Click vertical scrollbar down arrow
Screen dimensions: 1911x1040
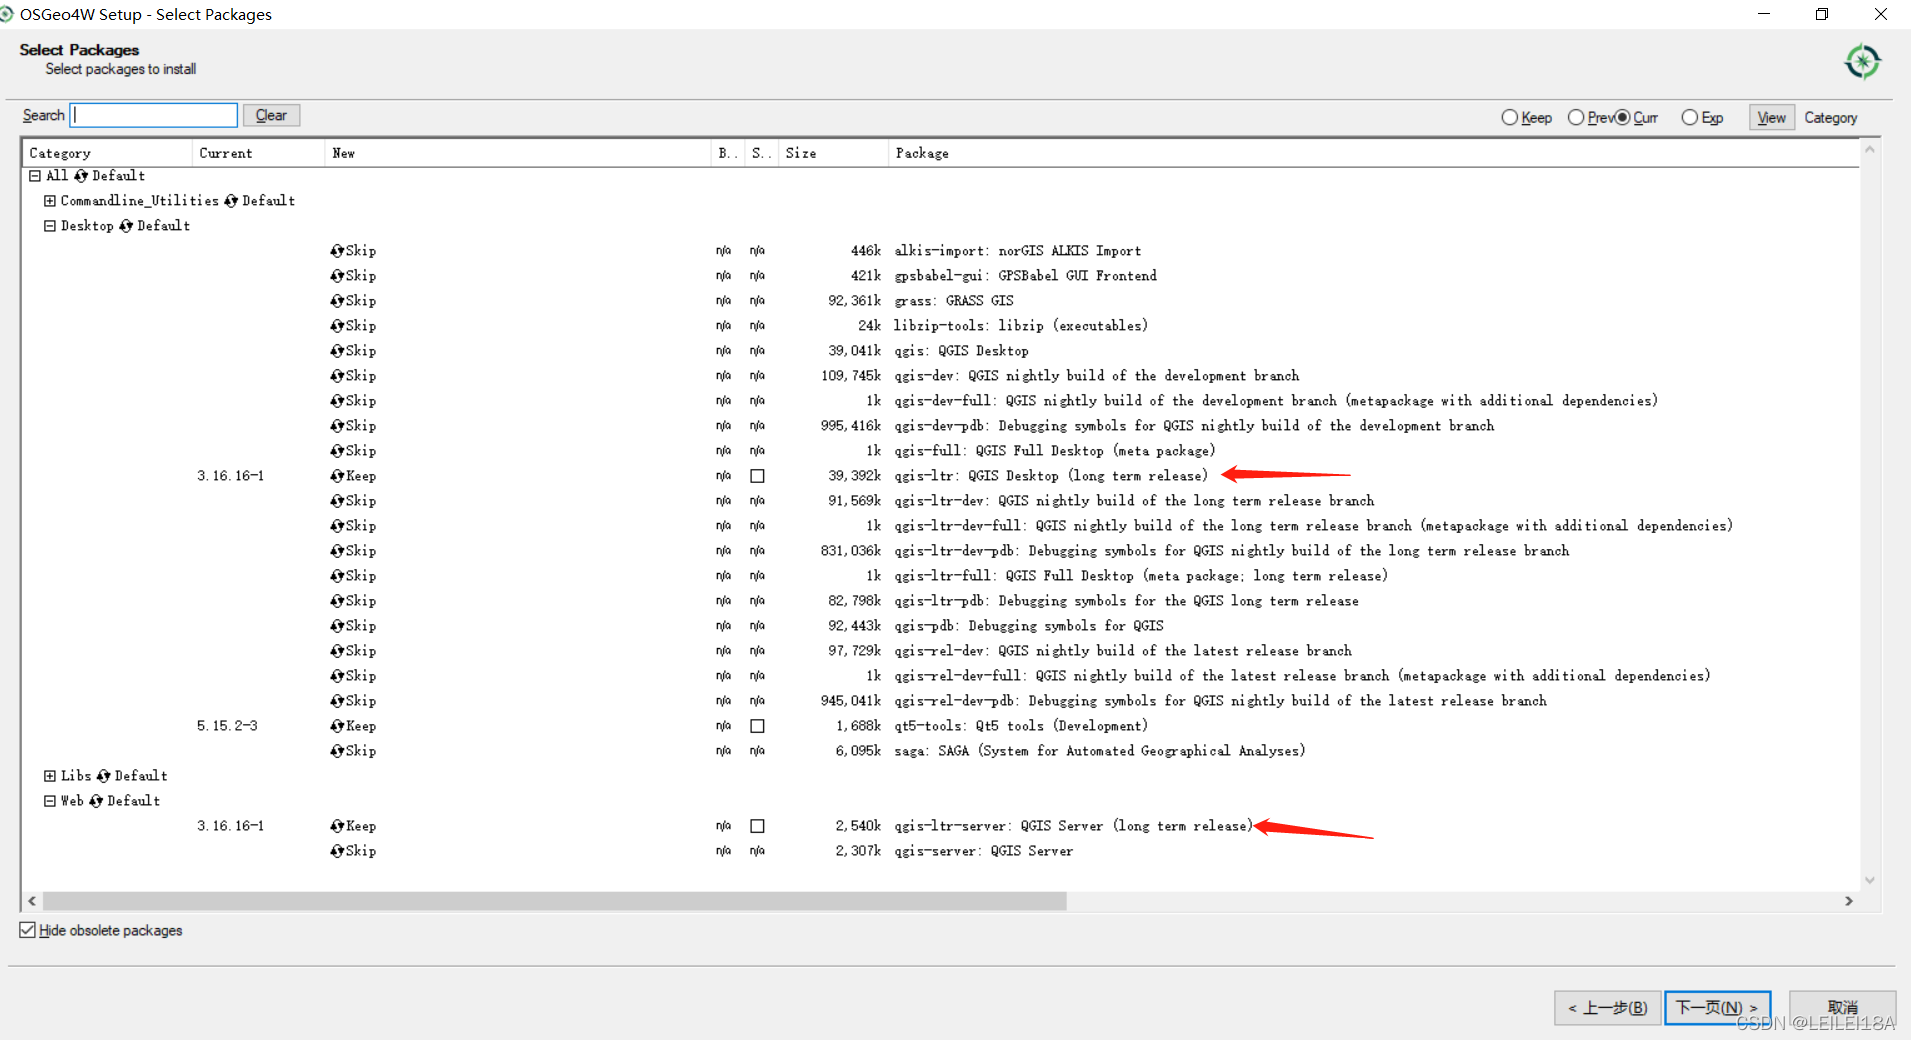[x=1870, y=880]
